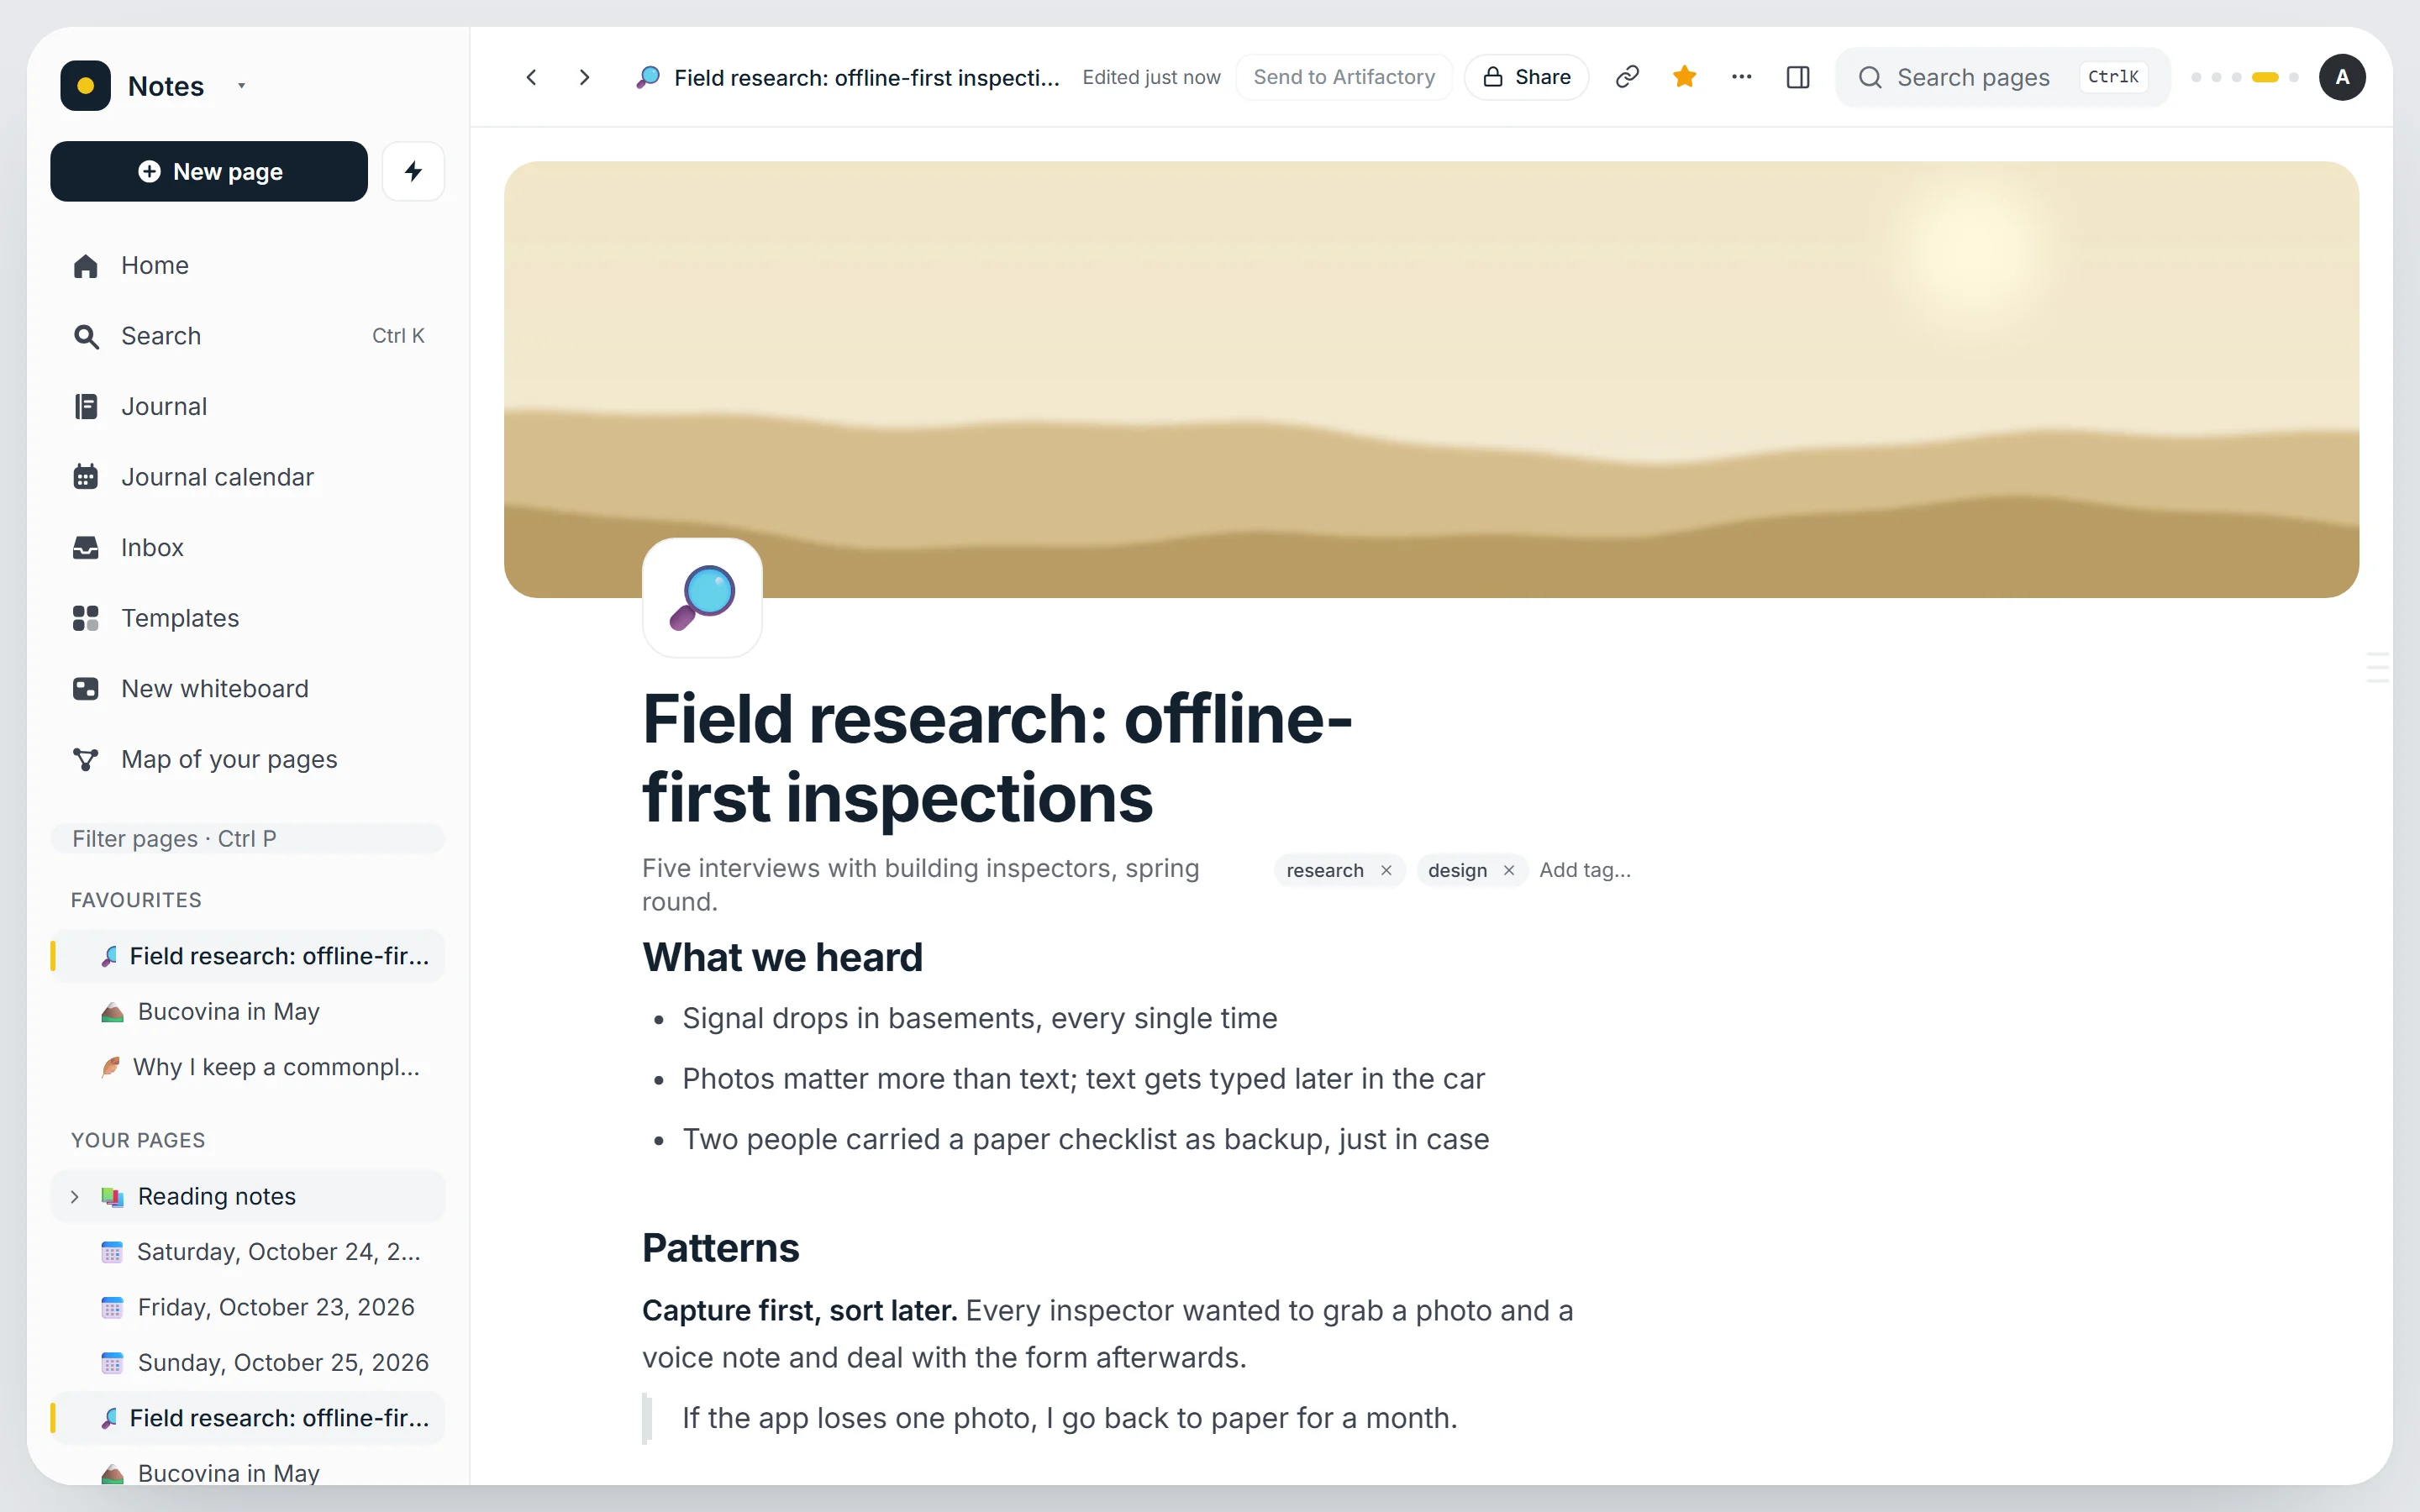Open Search in the sidebar
This screenshot has width=2420, height=1512.
tap(247, 336)
